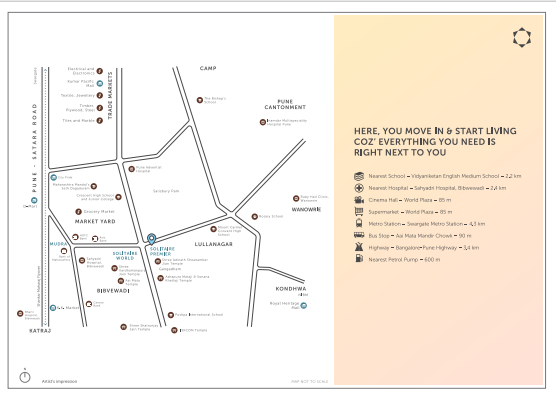The height and width of the screenshot is (397, 556).
Task: Click the Metro Station train icon
Action: point(359,223)
